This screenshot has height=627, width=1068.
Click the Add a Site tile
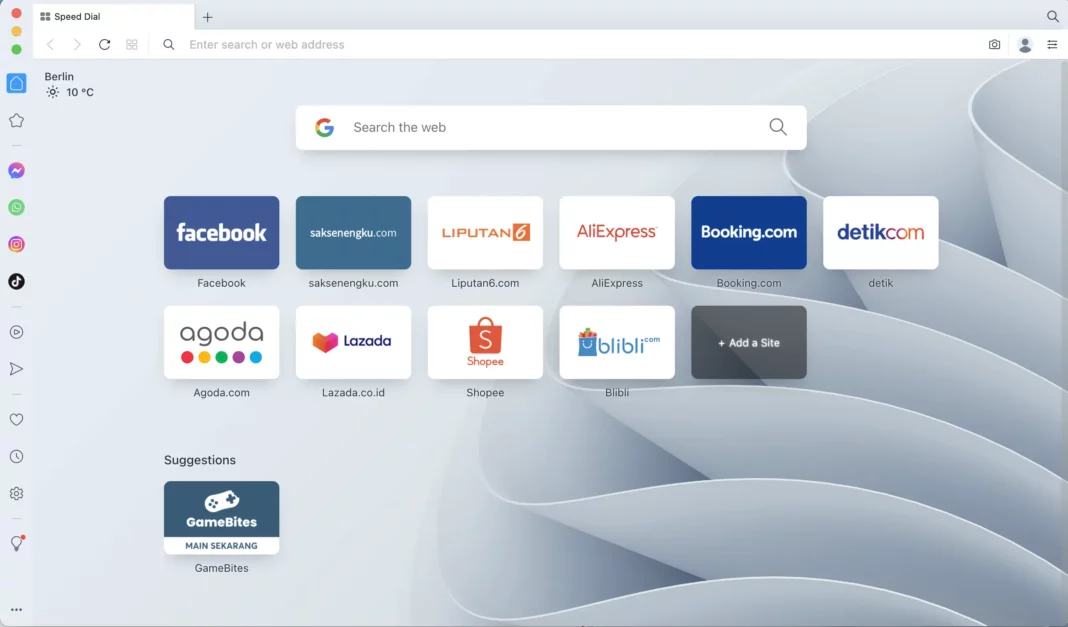pos(749,342)
